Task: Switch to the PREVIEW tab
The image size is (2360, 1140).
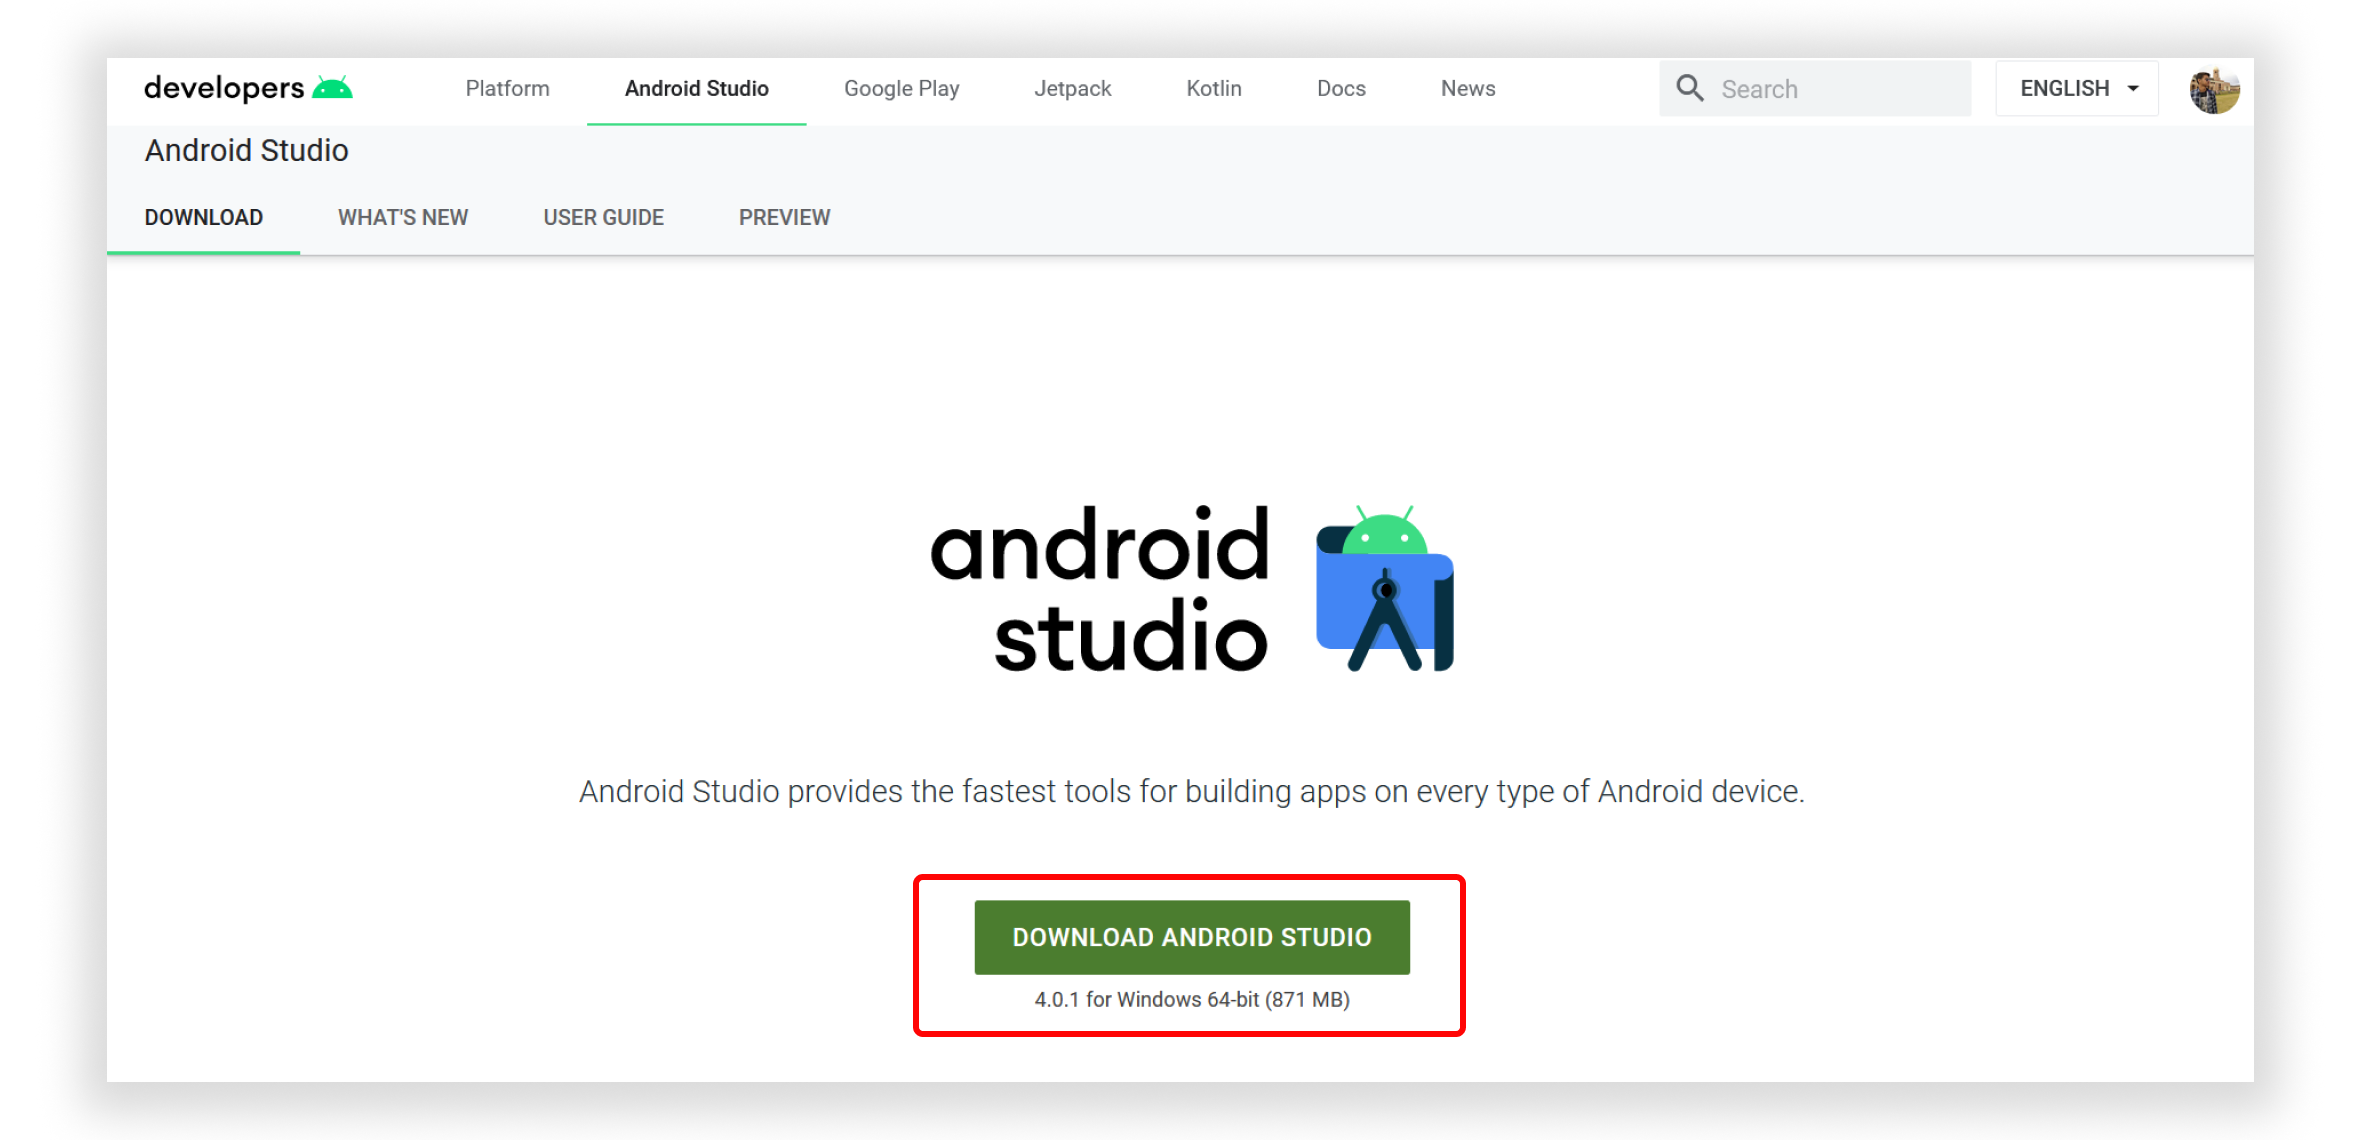Action: (784, 217)
